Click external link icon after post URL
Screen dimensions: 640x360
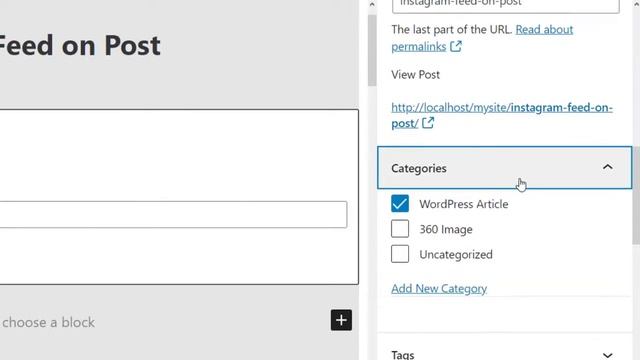pos(428,123)
